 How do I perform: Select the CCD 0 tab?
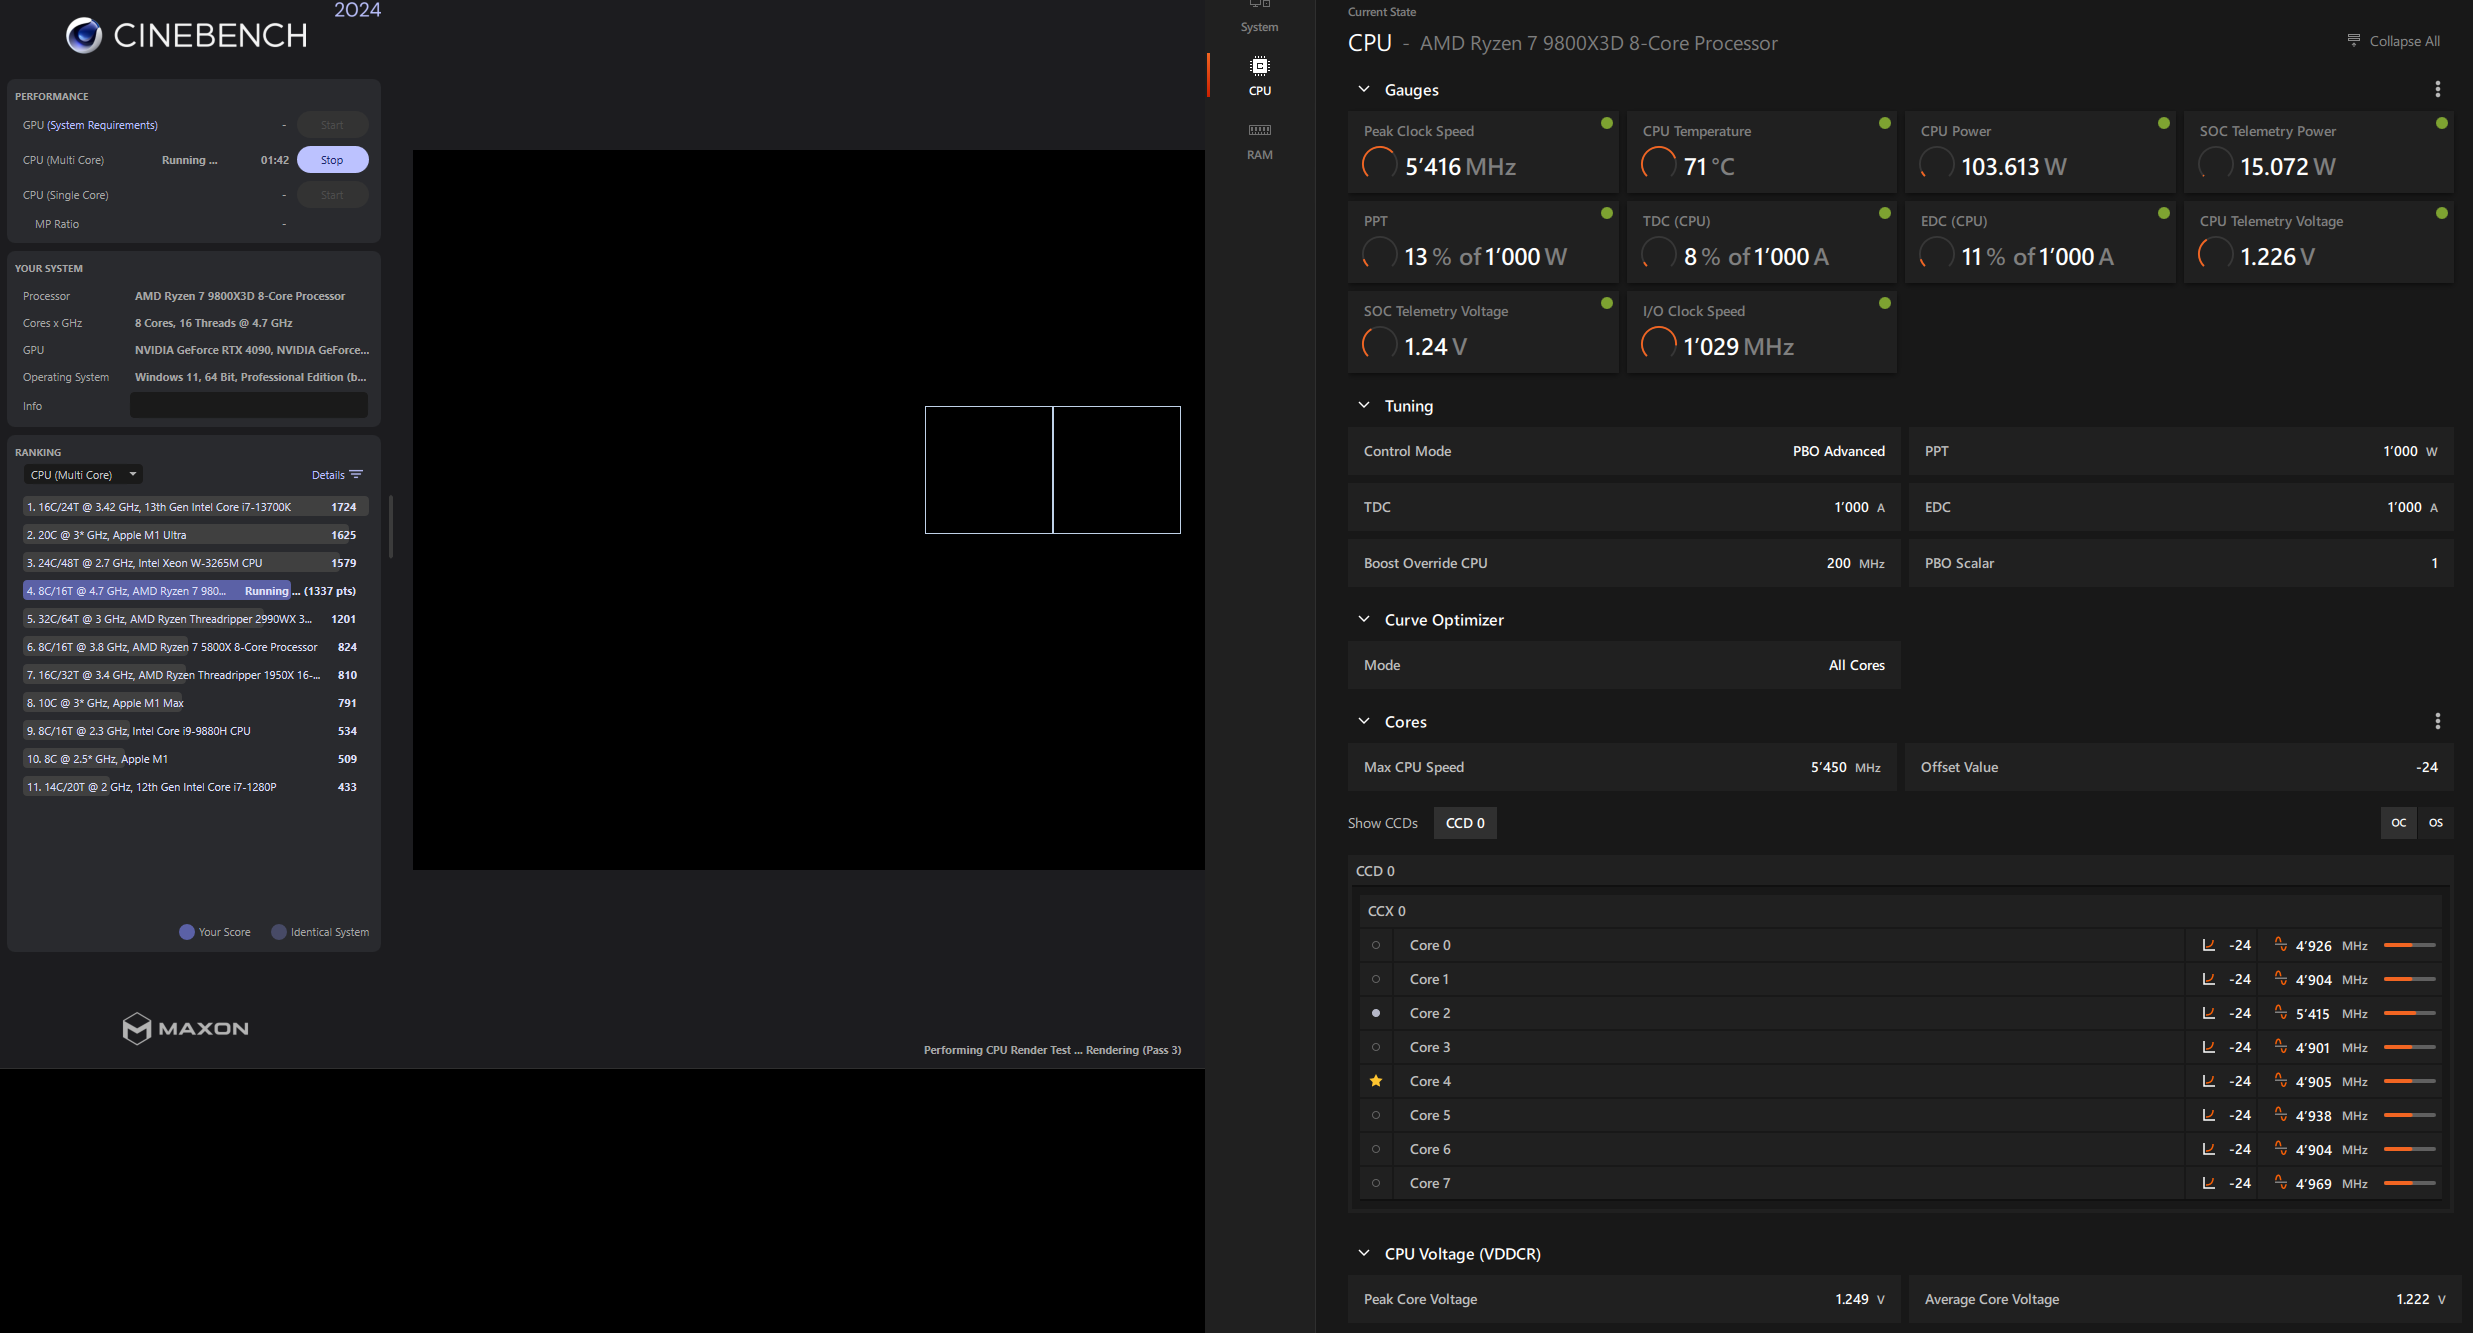(1464, 823)
